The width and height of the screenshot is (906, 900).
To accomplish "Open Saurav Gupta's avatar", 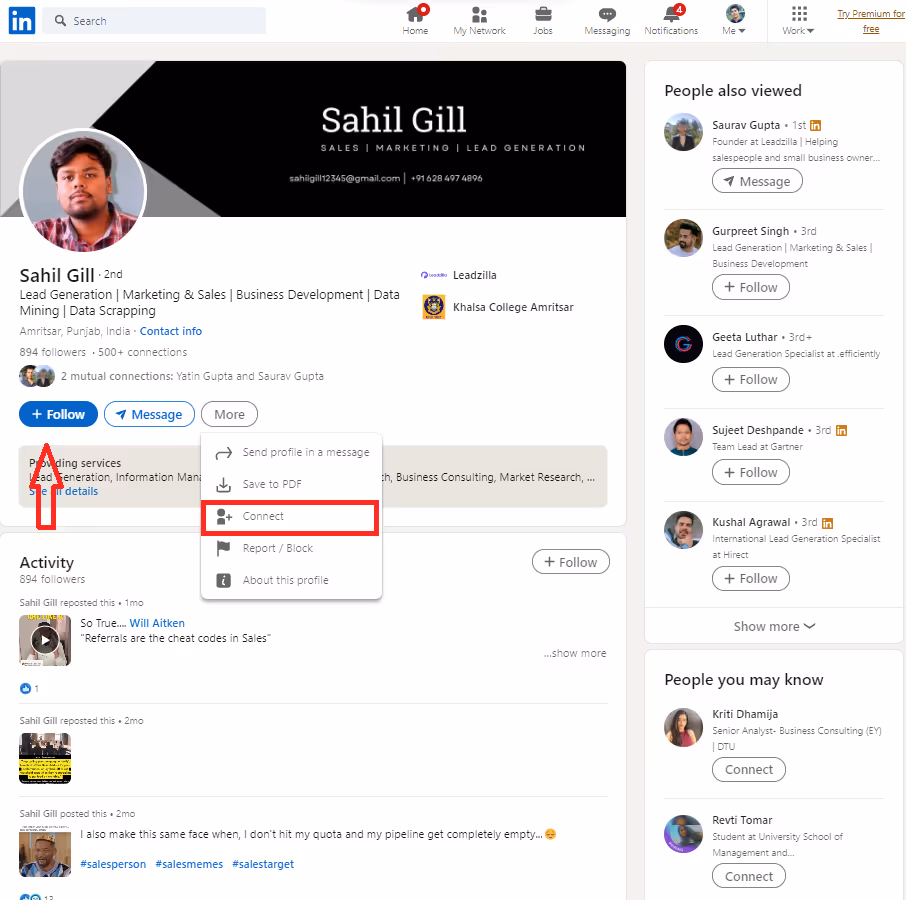I will (x=684, y=132).
